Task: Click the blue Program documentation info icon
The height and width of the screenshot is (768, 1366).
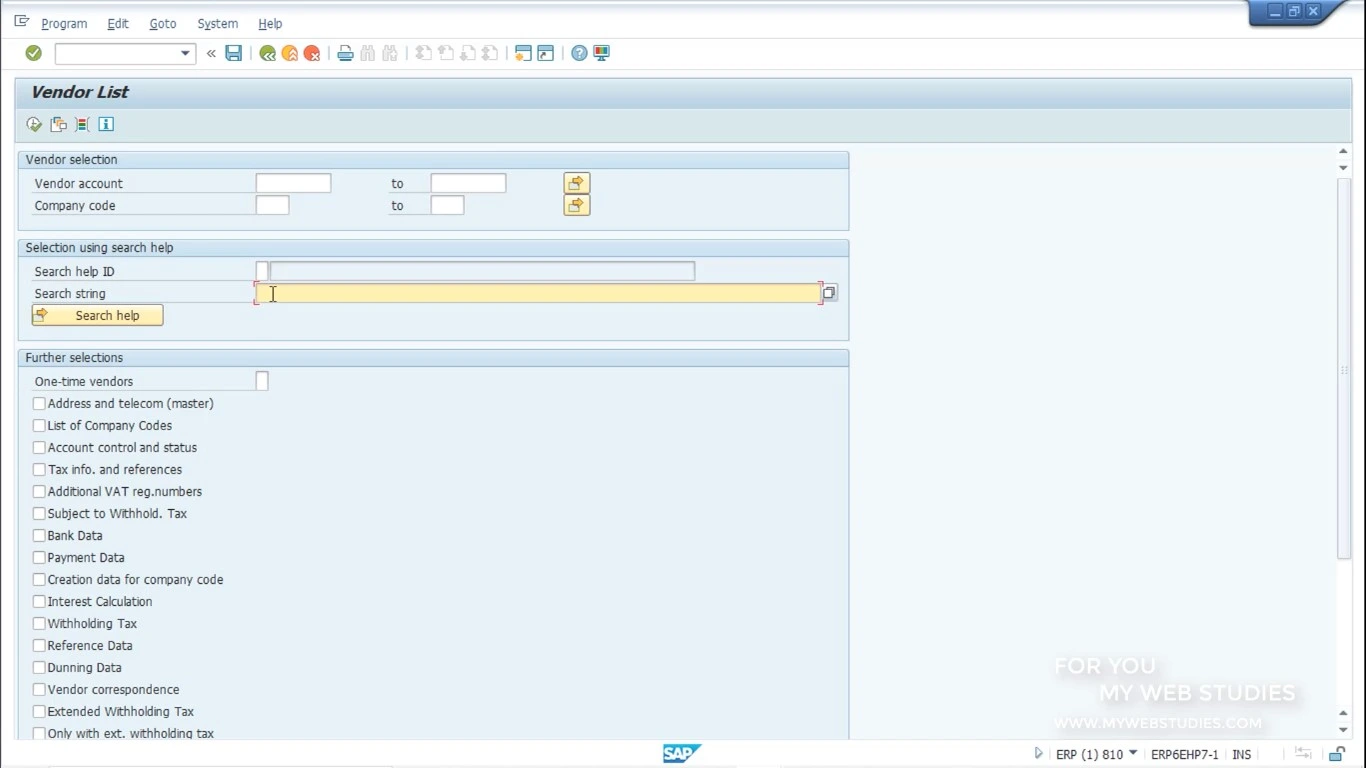Action: (106, 124)
